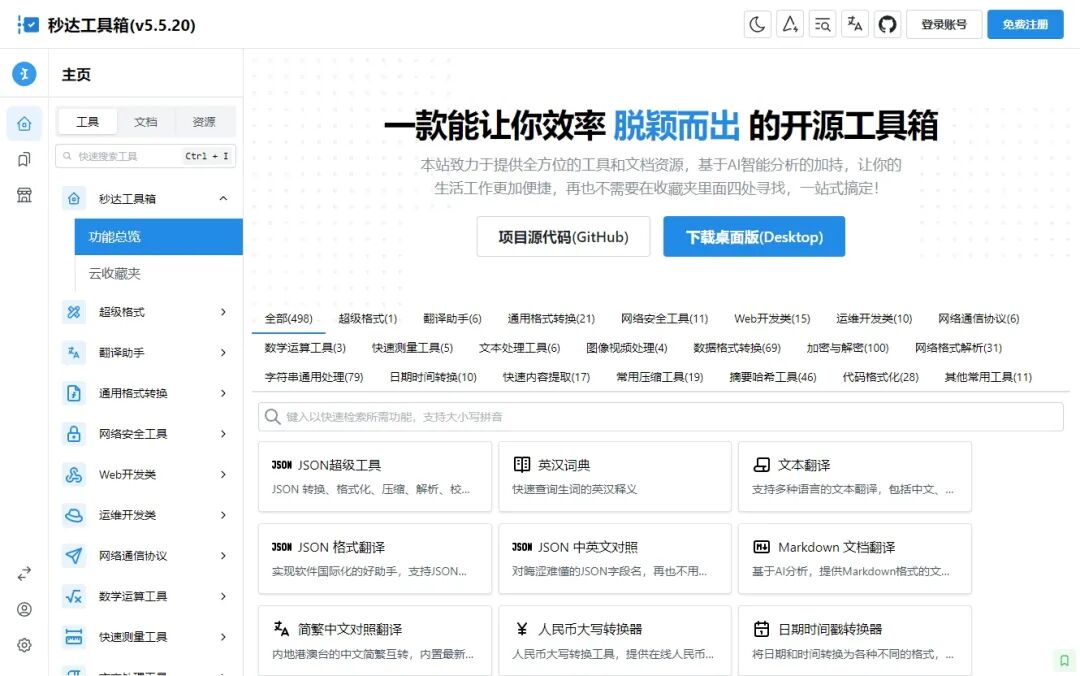Image resolution: width=1080 pixels, height=676 pixels.
Task: Open the 人民币大写转换器 card
Action: pyautogui.click(x=614, y=640)
